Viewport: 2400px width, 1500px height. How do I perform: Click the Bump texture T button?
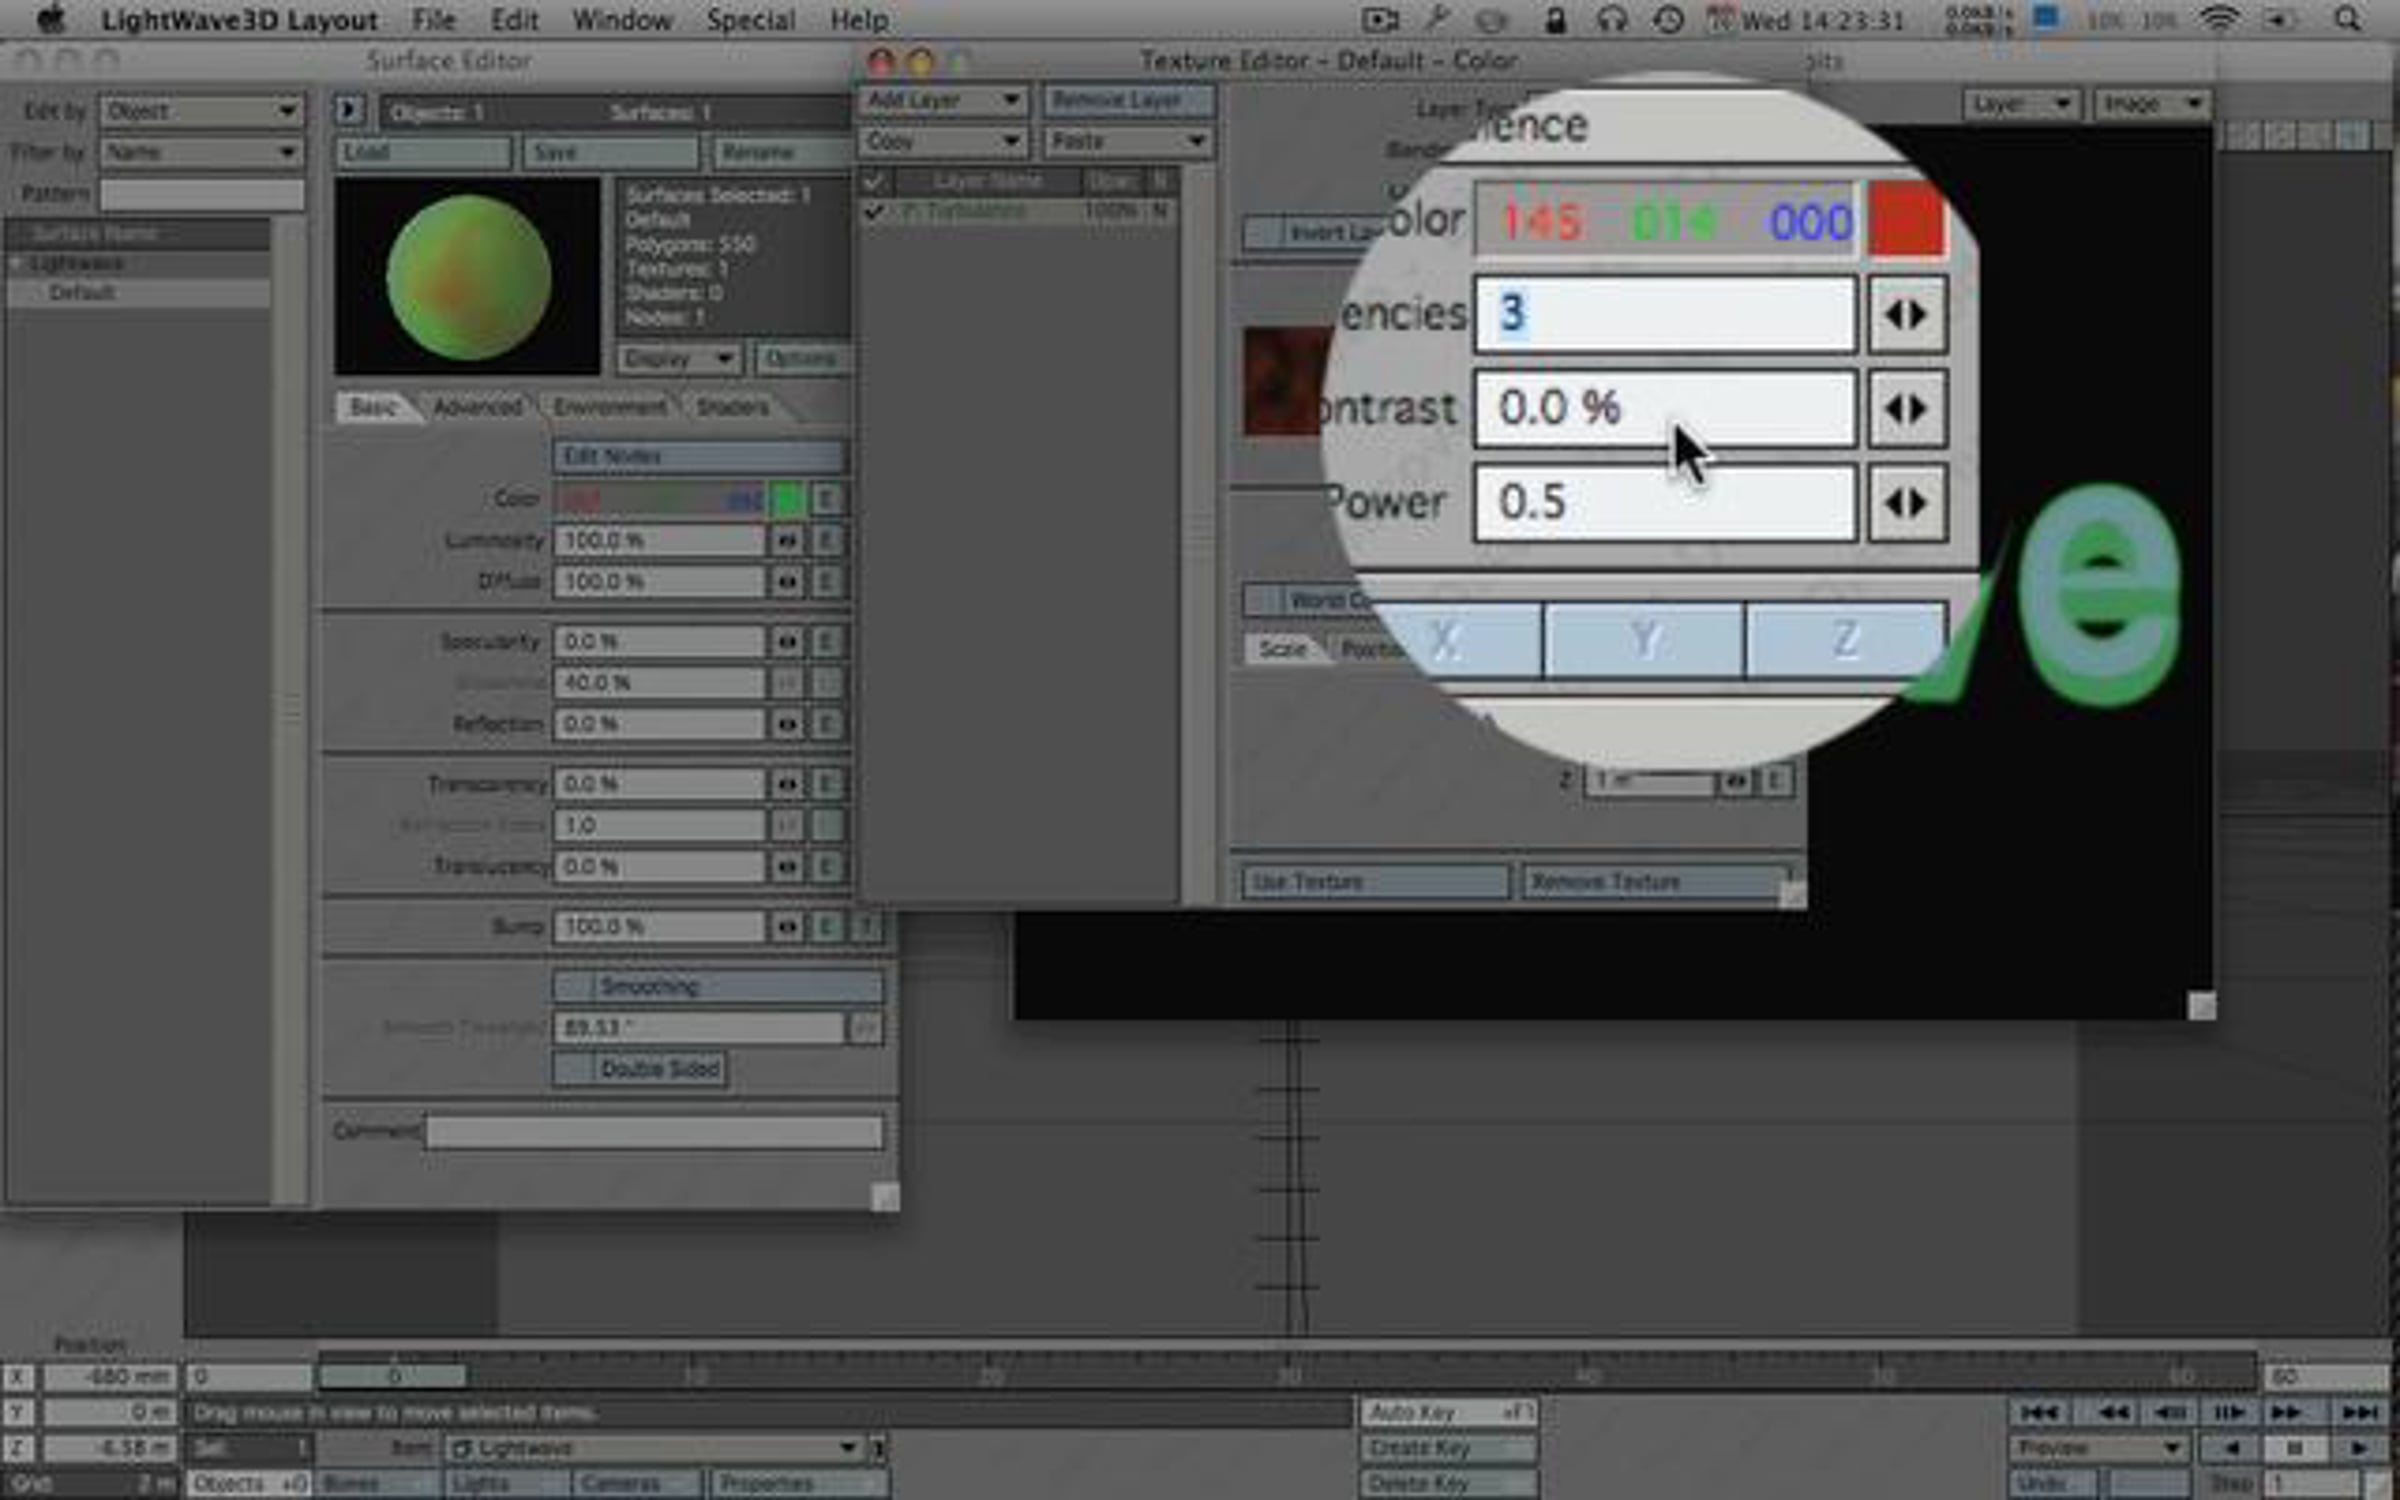click(865, 927)
